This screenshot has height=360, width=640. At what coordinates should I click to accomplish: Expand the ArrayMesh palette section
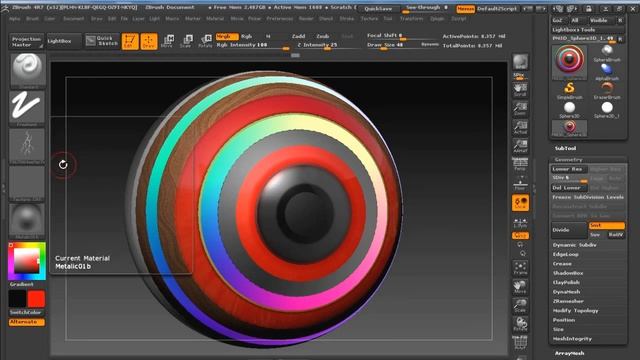(569, 353)
